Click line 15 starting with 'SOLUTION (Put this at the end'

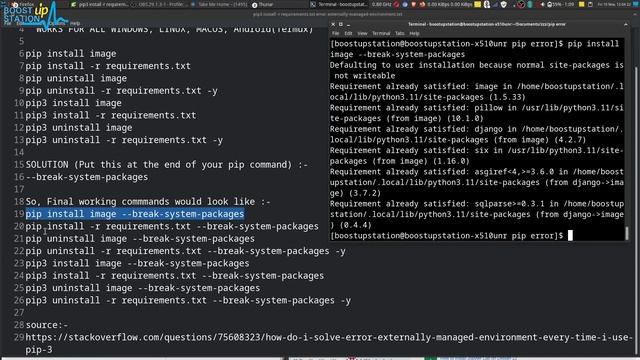167,164
